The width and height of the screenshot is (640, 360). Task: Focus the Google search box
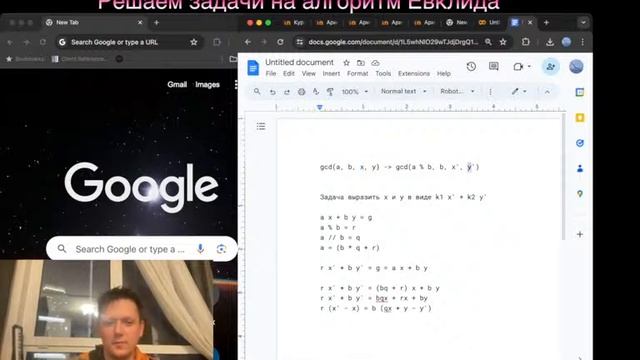(x=142, y=249)
